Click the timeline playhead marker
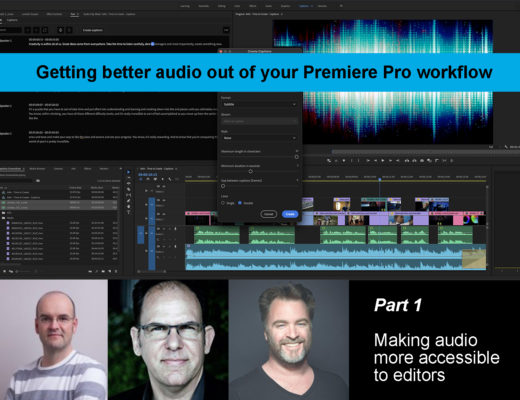The image size is (520, 400). click(x=379, y=180)
